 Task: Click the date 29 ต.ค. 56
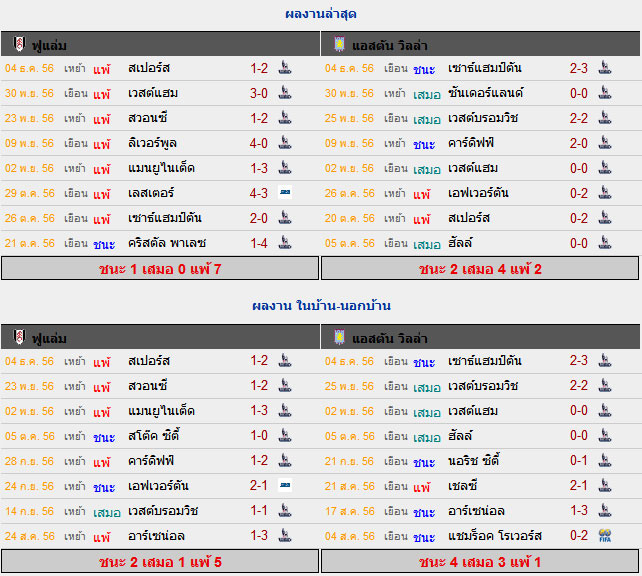(x=29, y=193)
